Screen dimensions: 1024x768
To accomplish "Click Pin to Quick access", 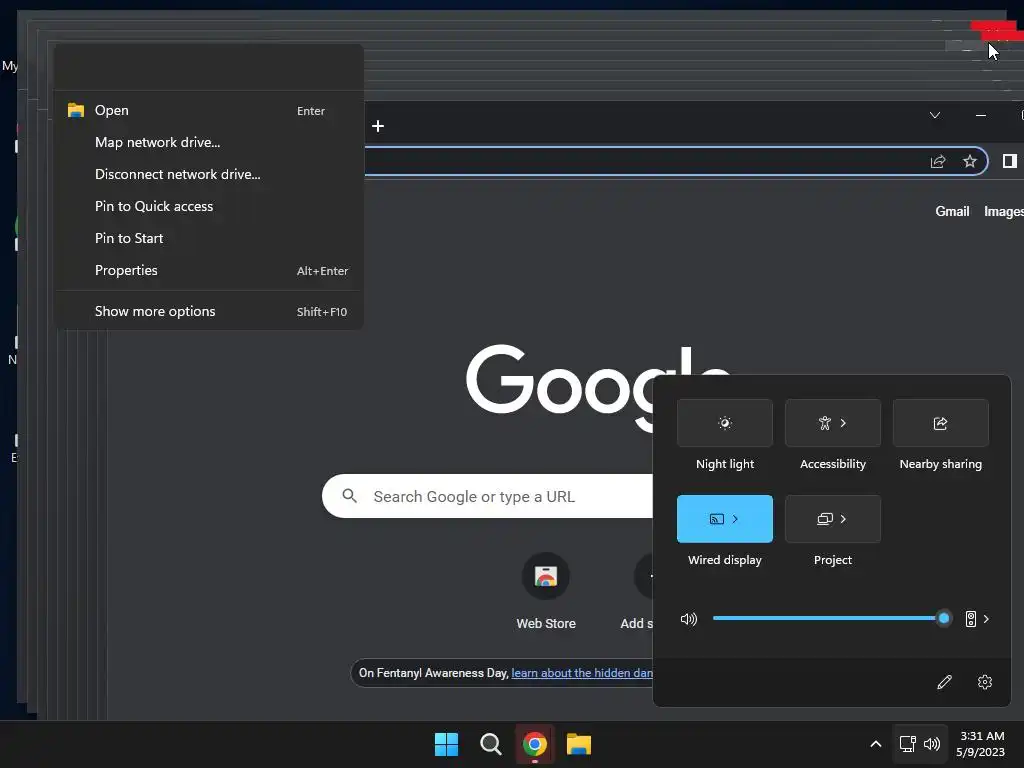I will 208,206.
